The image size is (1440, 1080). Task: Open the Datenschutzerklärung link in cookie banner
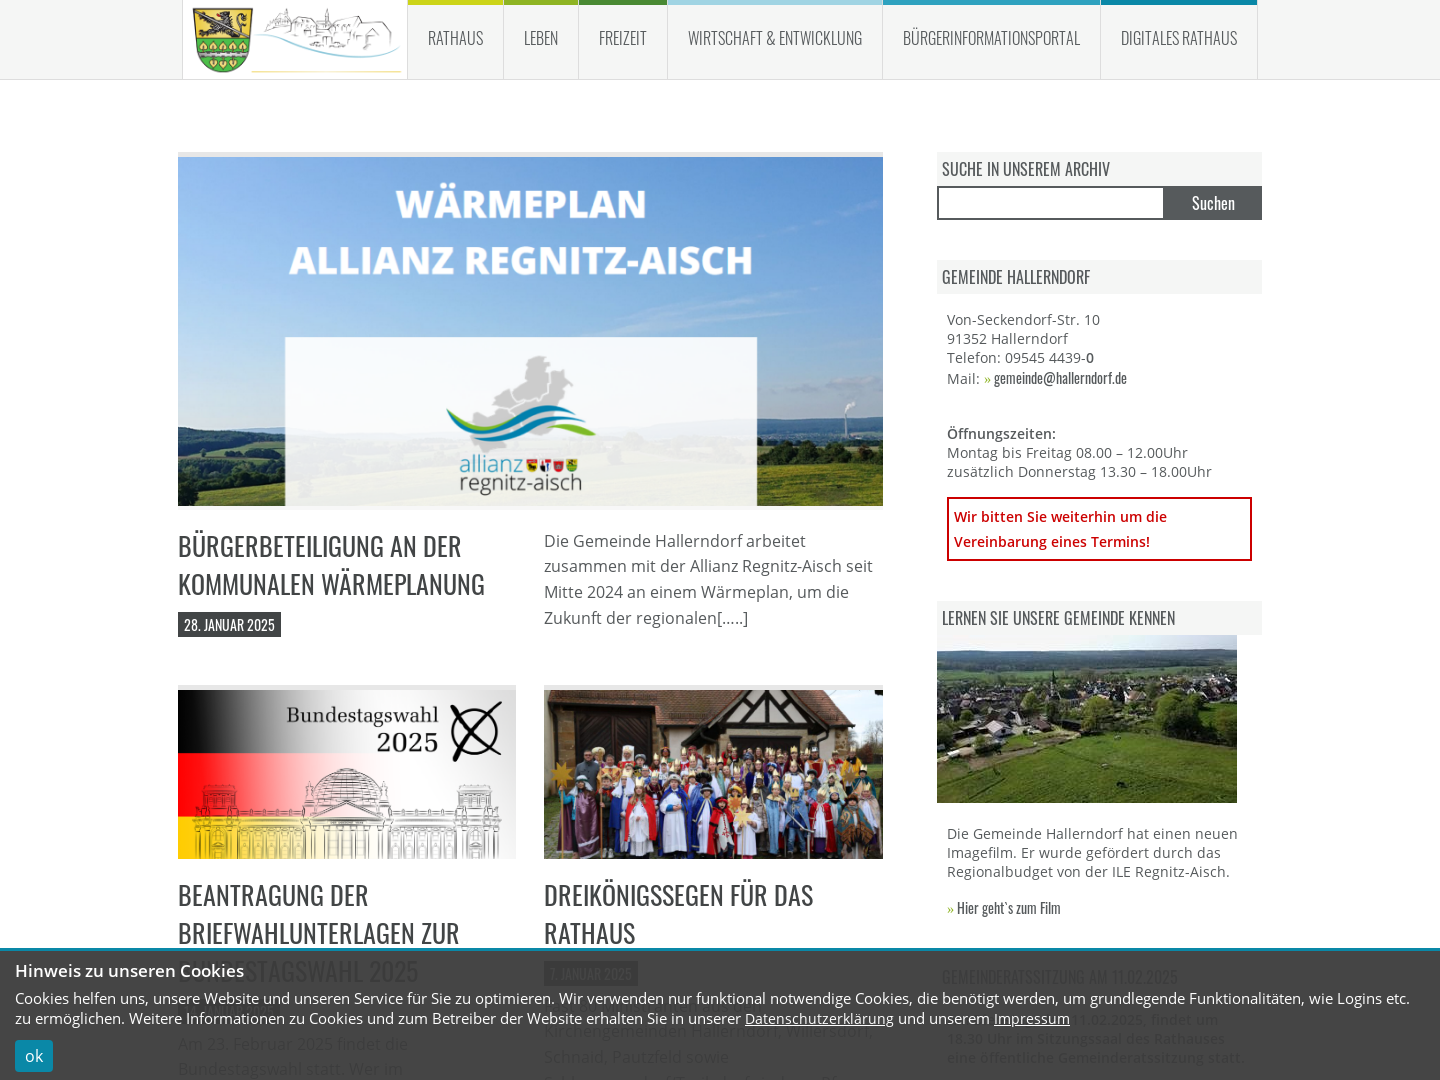click(x=819, y=1018)
